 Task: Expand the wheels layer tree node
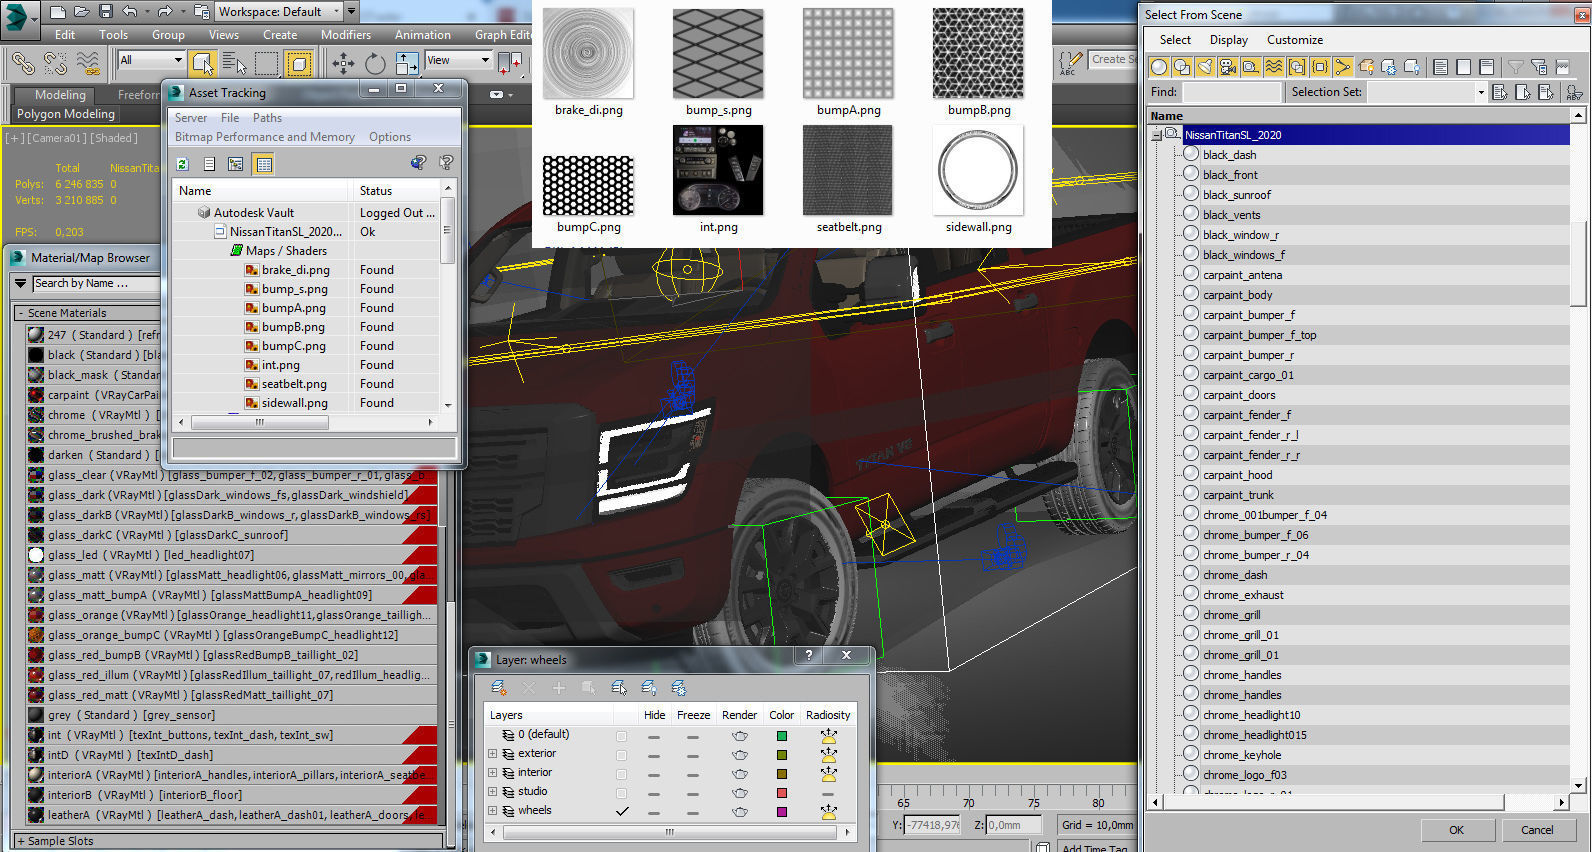(x=492, y=811)
